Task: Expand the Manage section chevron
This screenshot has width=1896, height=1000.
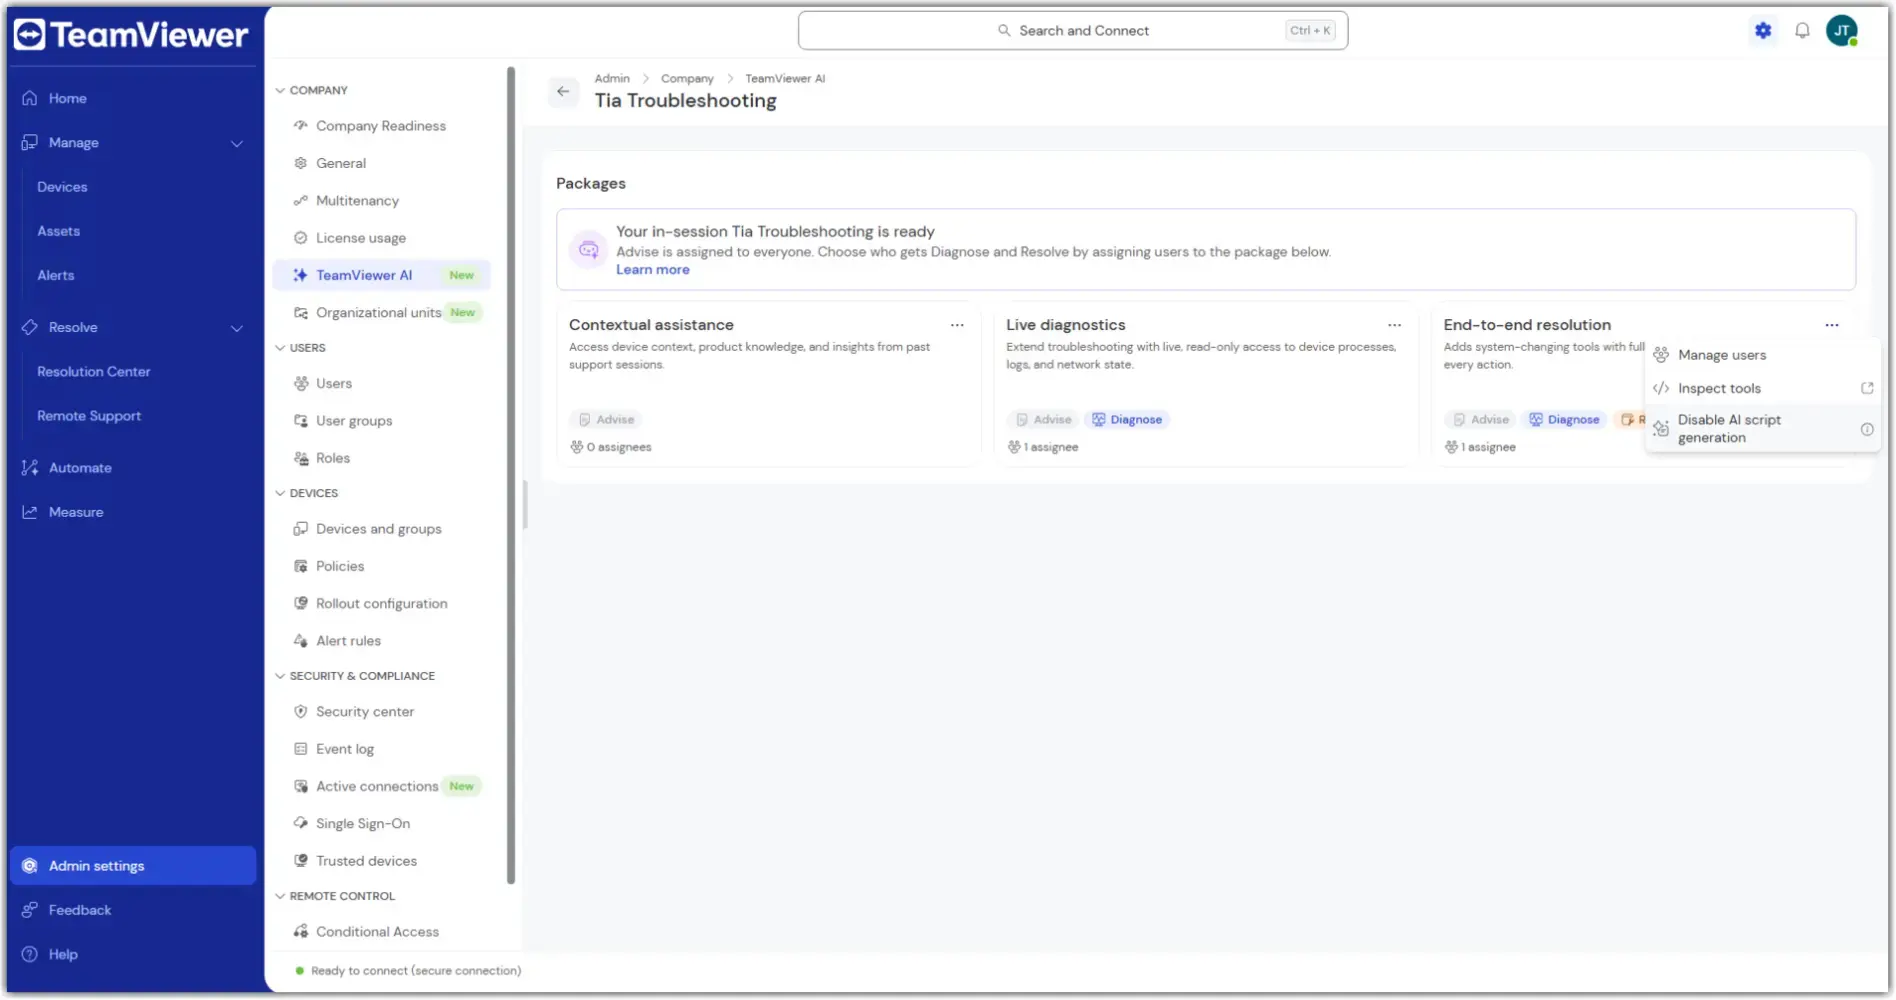Action: coord(237,143)
